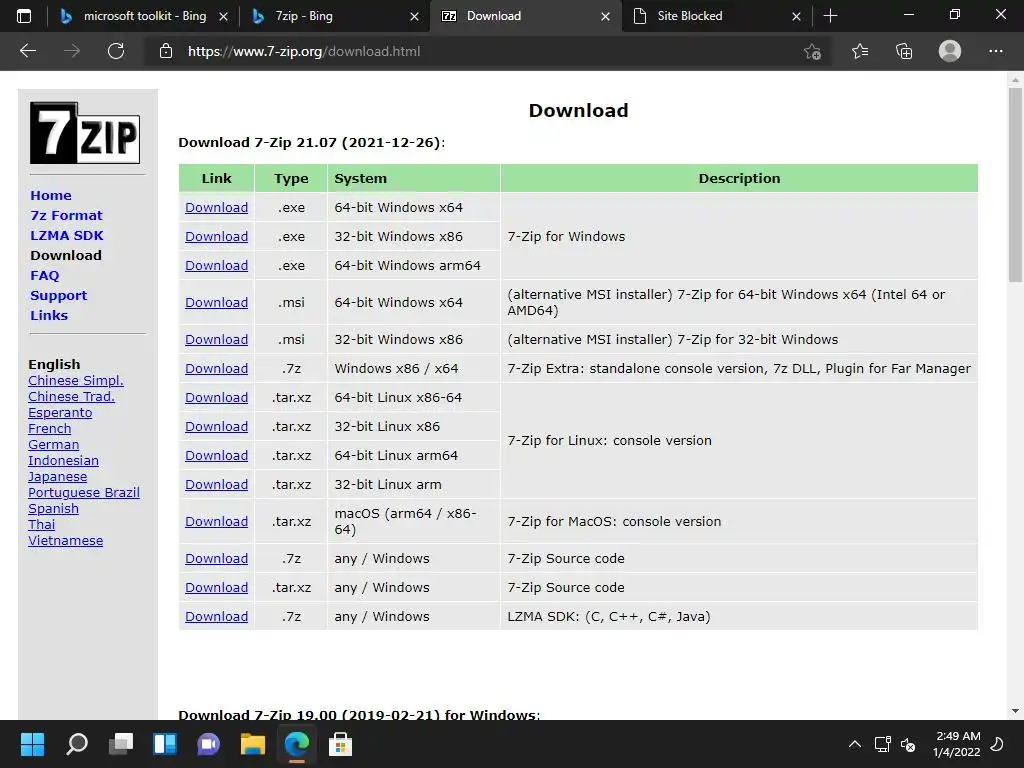
Task: Open the browser Settings and more menu
Action: pos(995,51)
